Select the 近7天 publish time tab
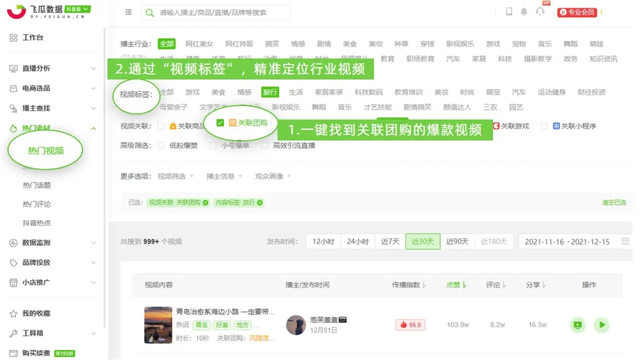640x360 pixels. [x=390, y=242]
